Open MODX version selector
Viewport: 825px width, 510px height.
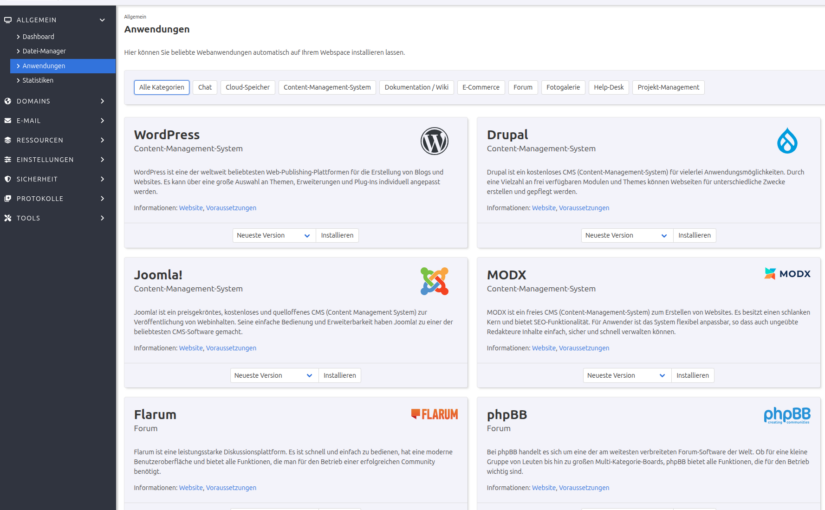tap(626, 376)
